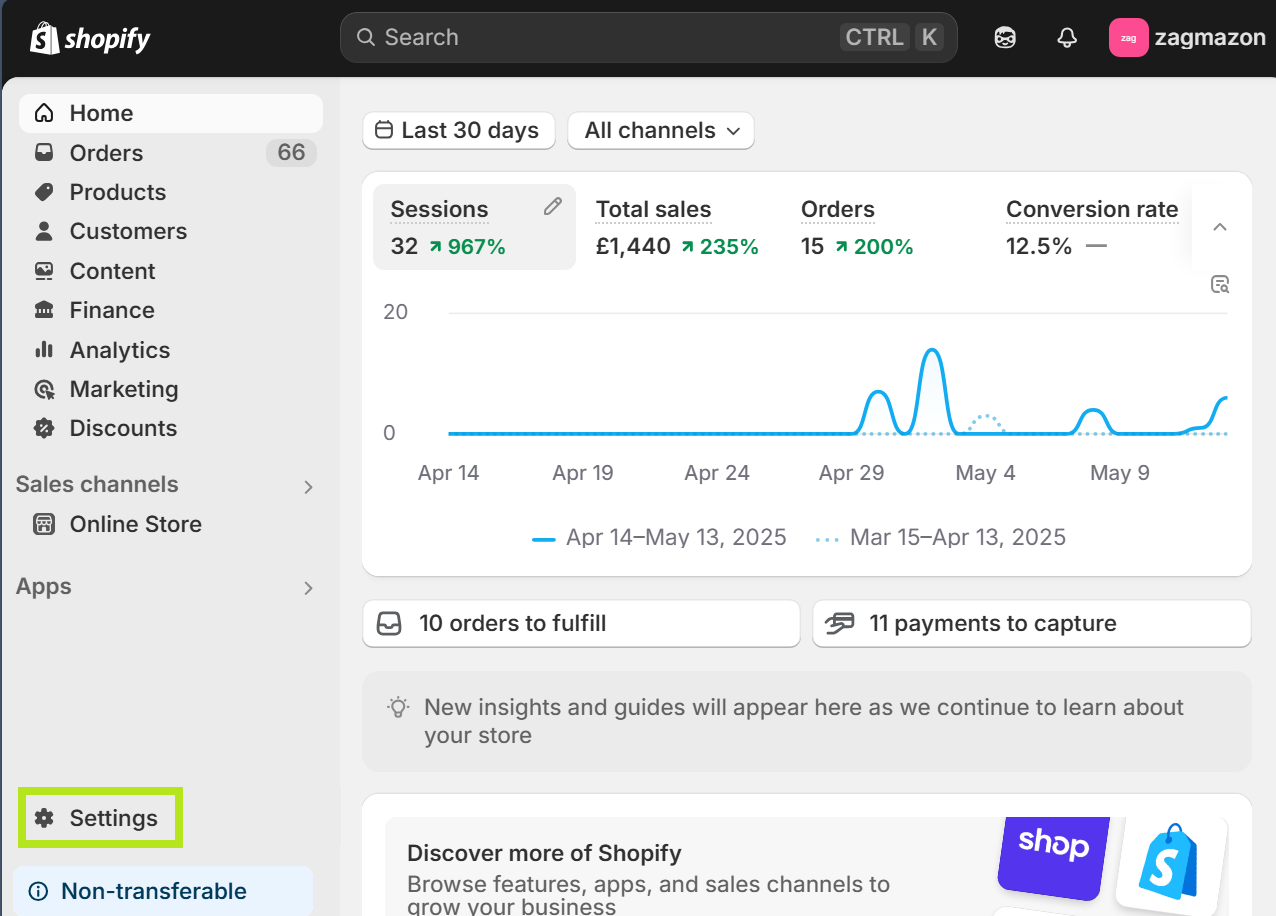The image size is (1276, 916).
Task: Click 11 payments to capture
Action: click(1031, 624)
